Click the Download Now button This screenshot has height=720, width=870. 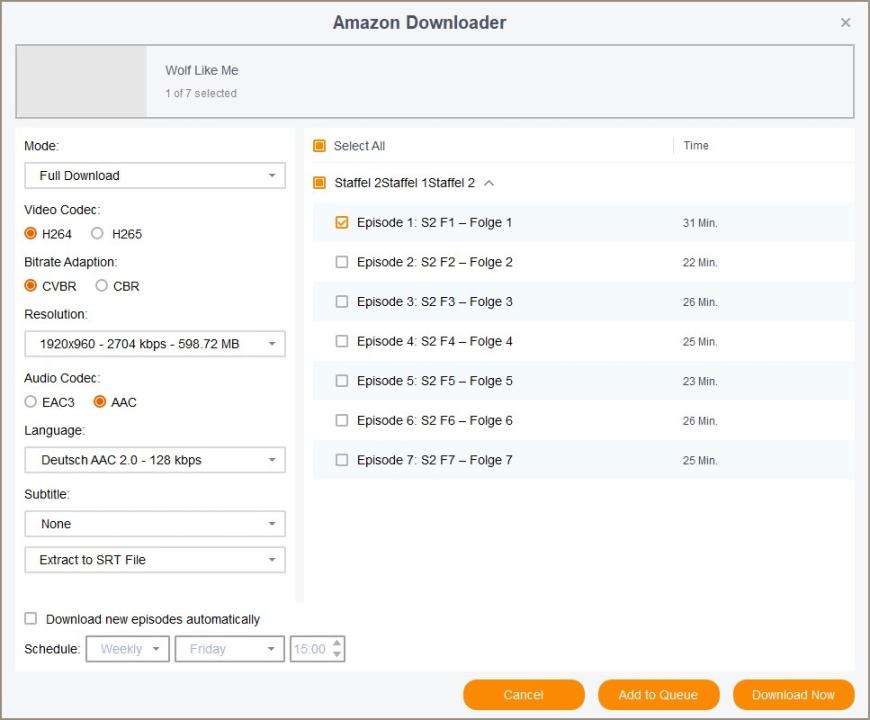coord(793,694)
